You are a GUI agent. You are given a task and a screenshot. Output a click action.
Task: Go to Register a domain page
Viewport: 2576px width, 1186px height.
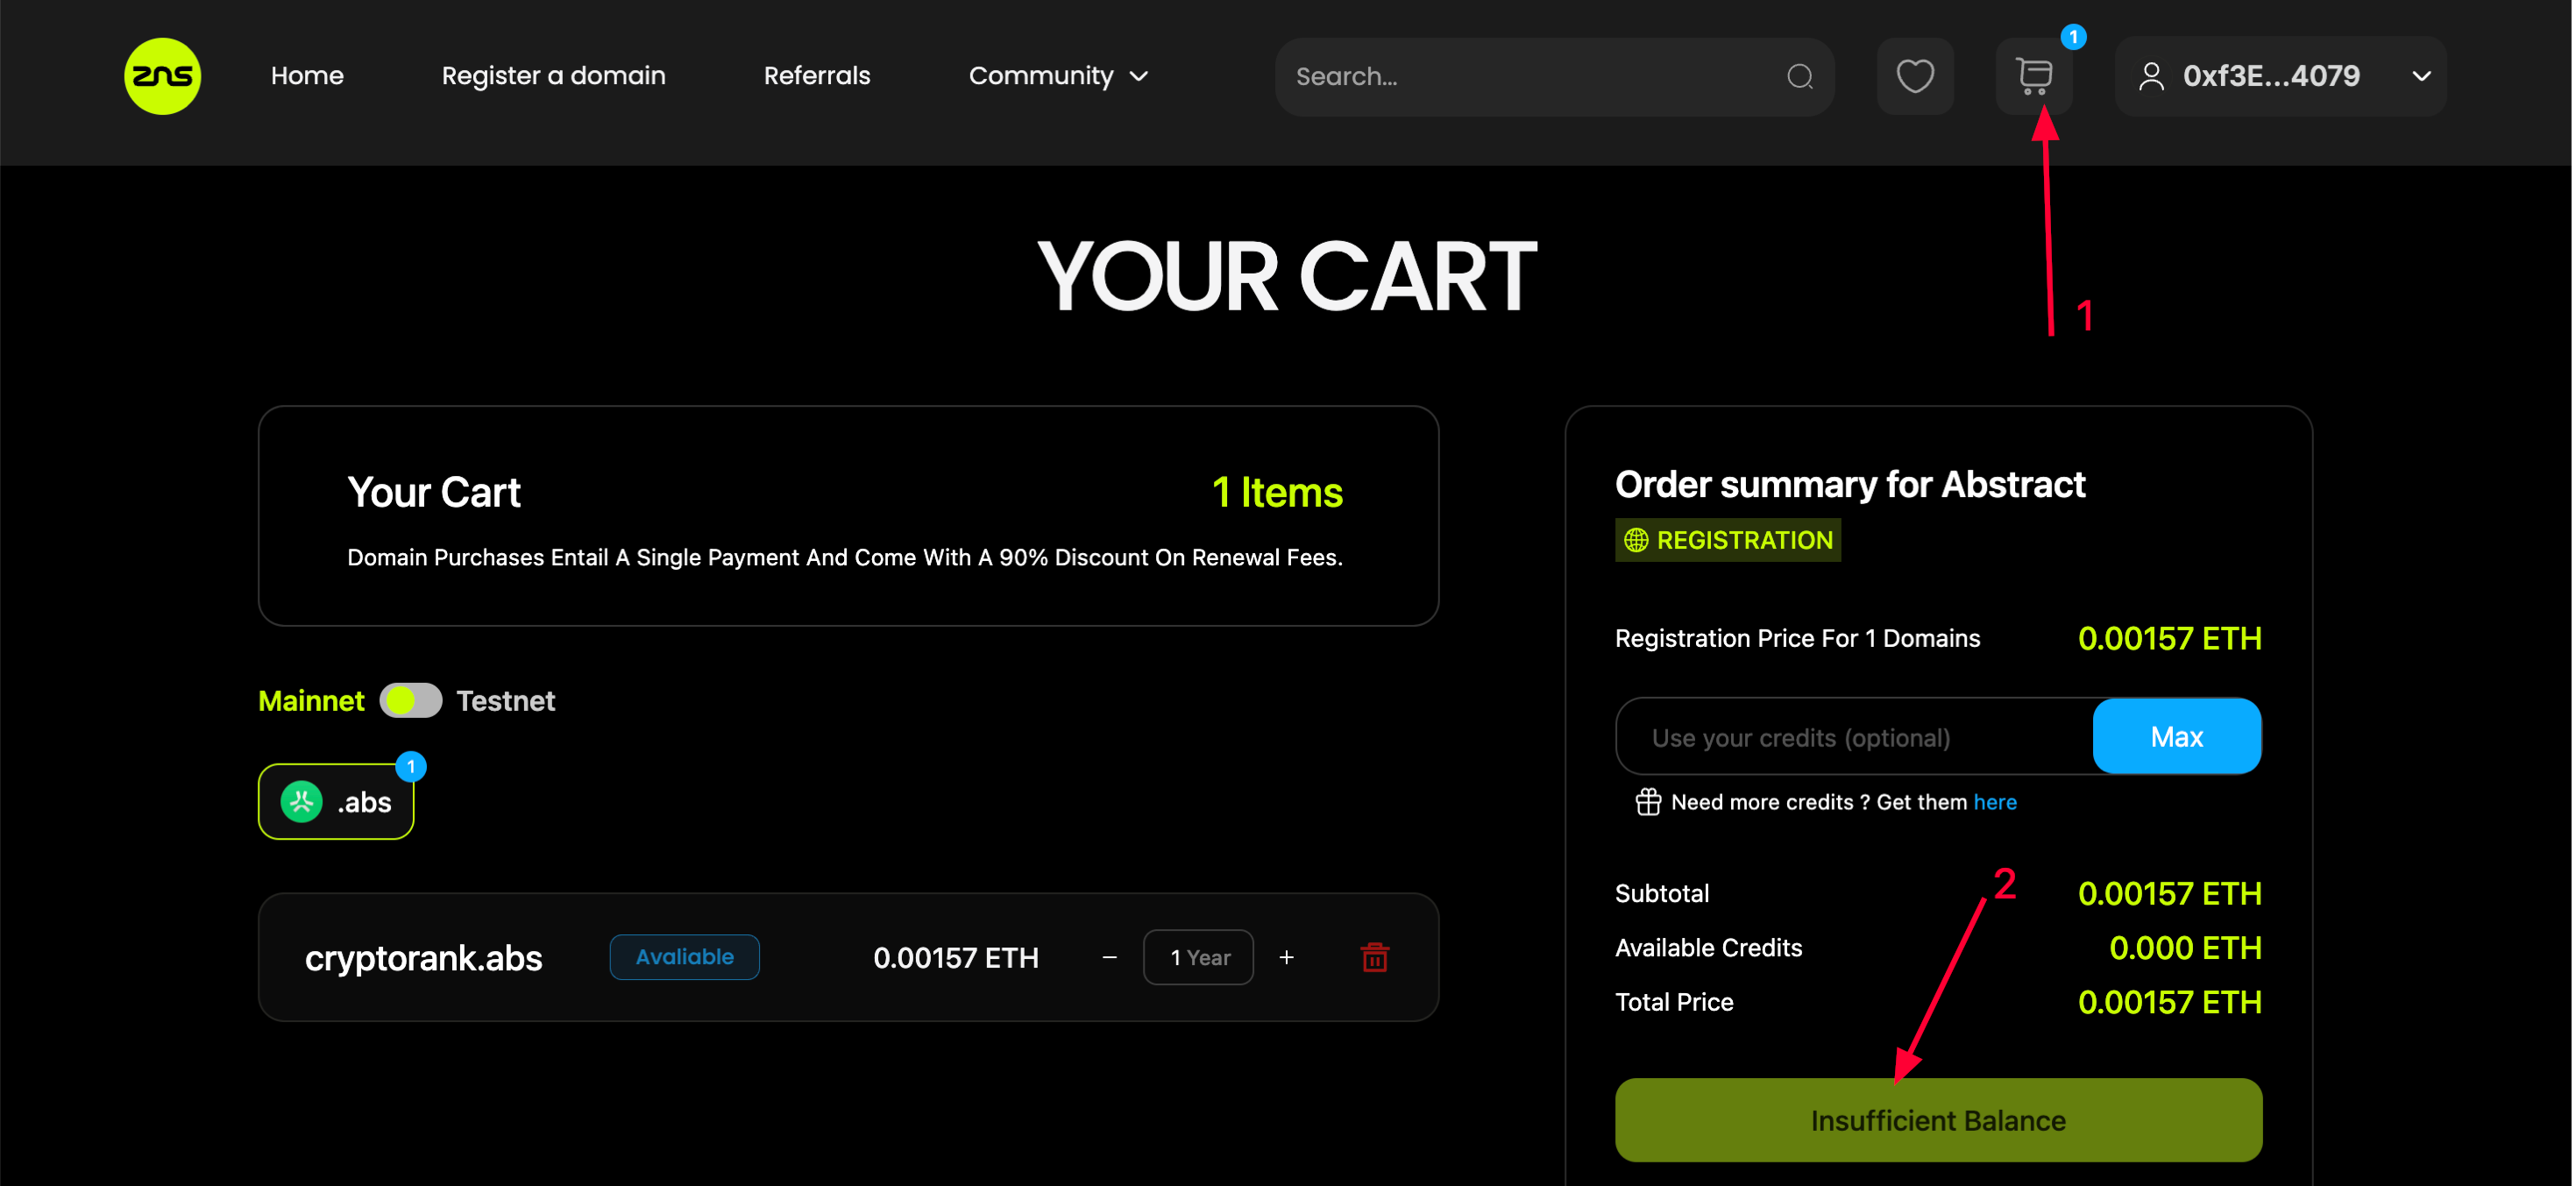(x=553, y=76)
